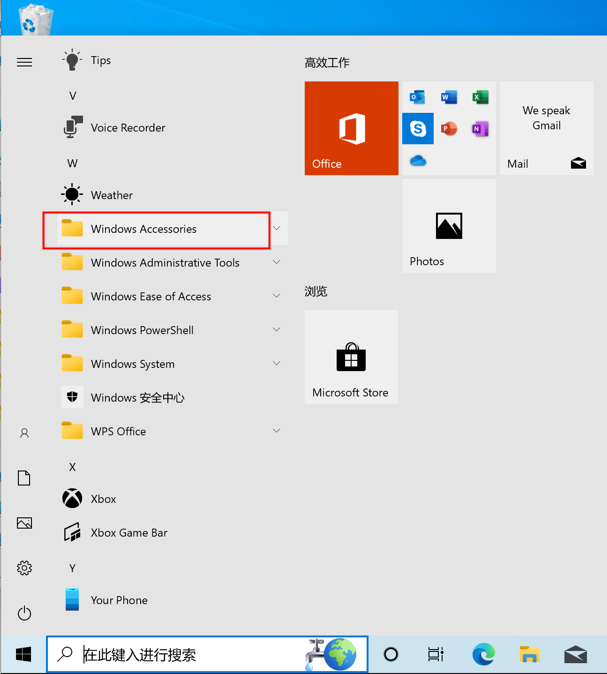Open the Weather app
607x674 pixels.
[111, 195]
